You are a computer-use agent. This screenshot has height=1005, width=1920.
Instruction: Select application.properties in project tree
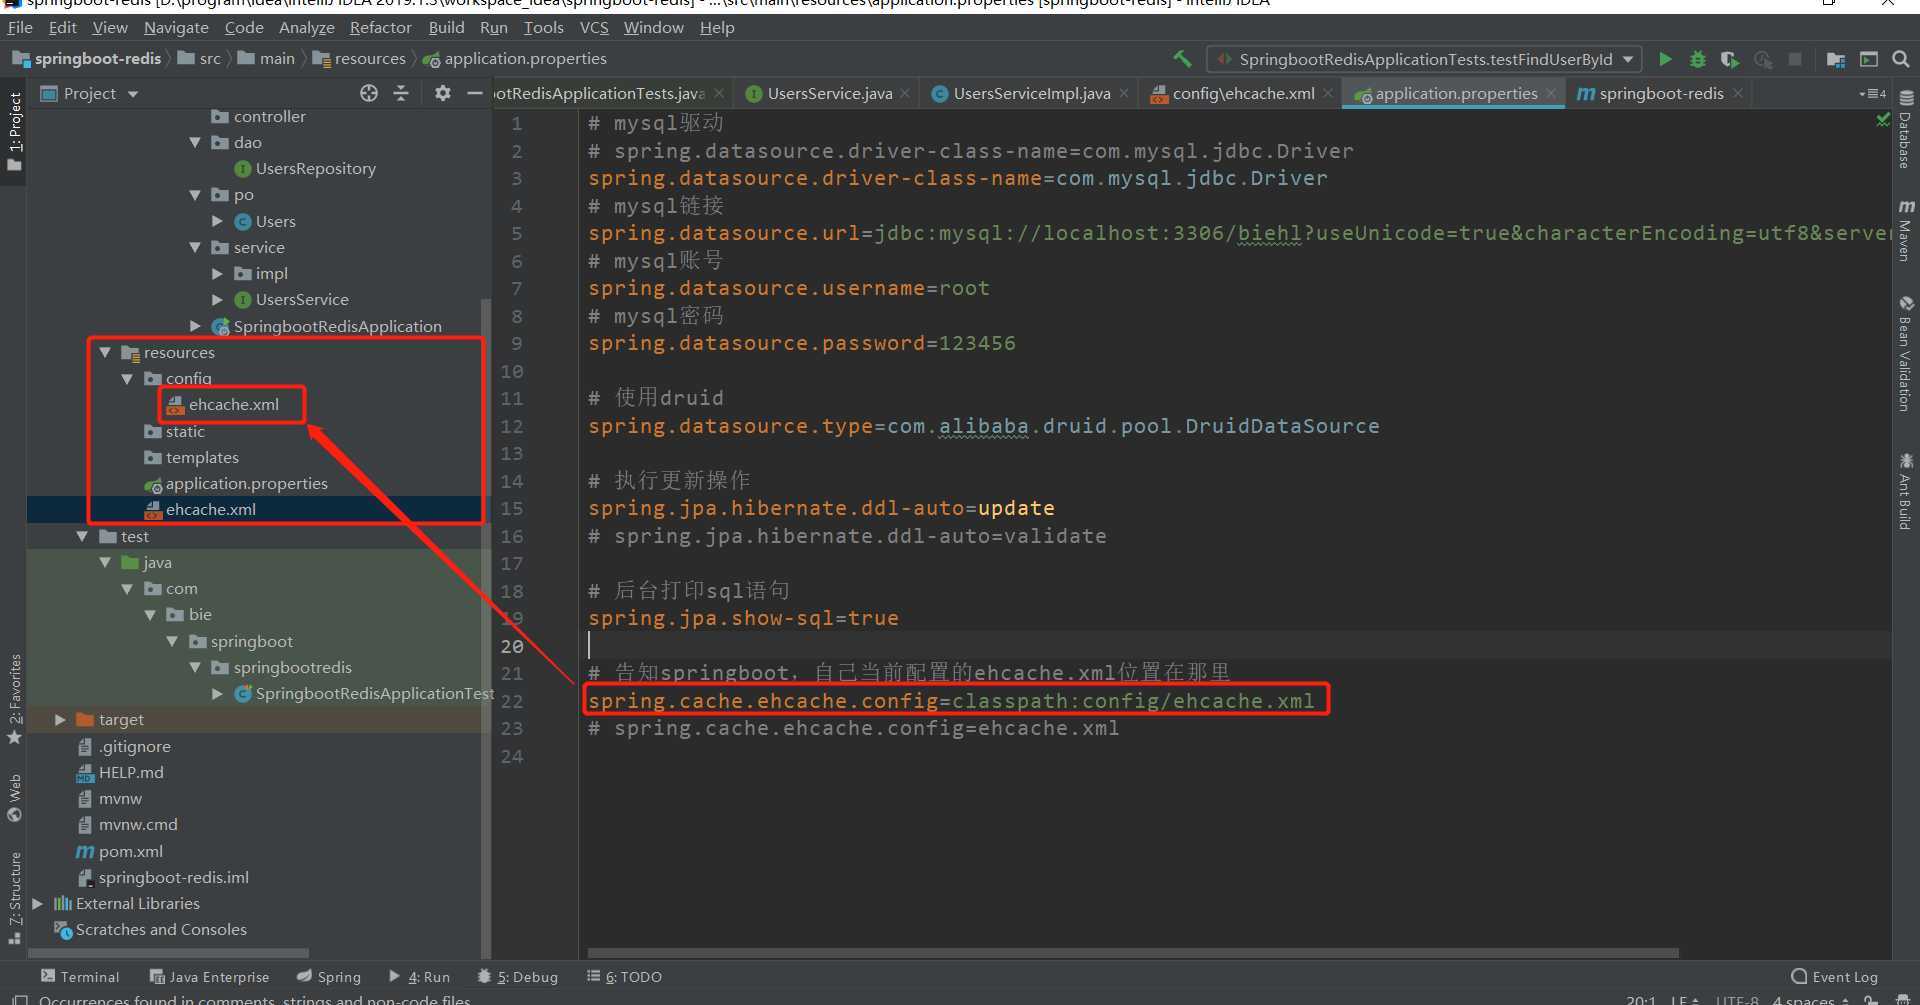[x=246, y=484]
